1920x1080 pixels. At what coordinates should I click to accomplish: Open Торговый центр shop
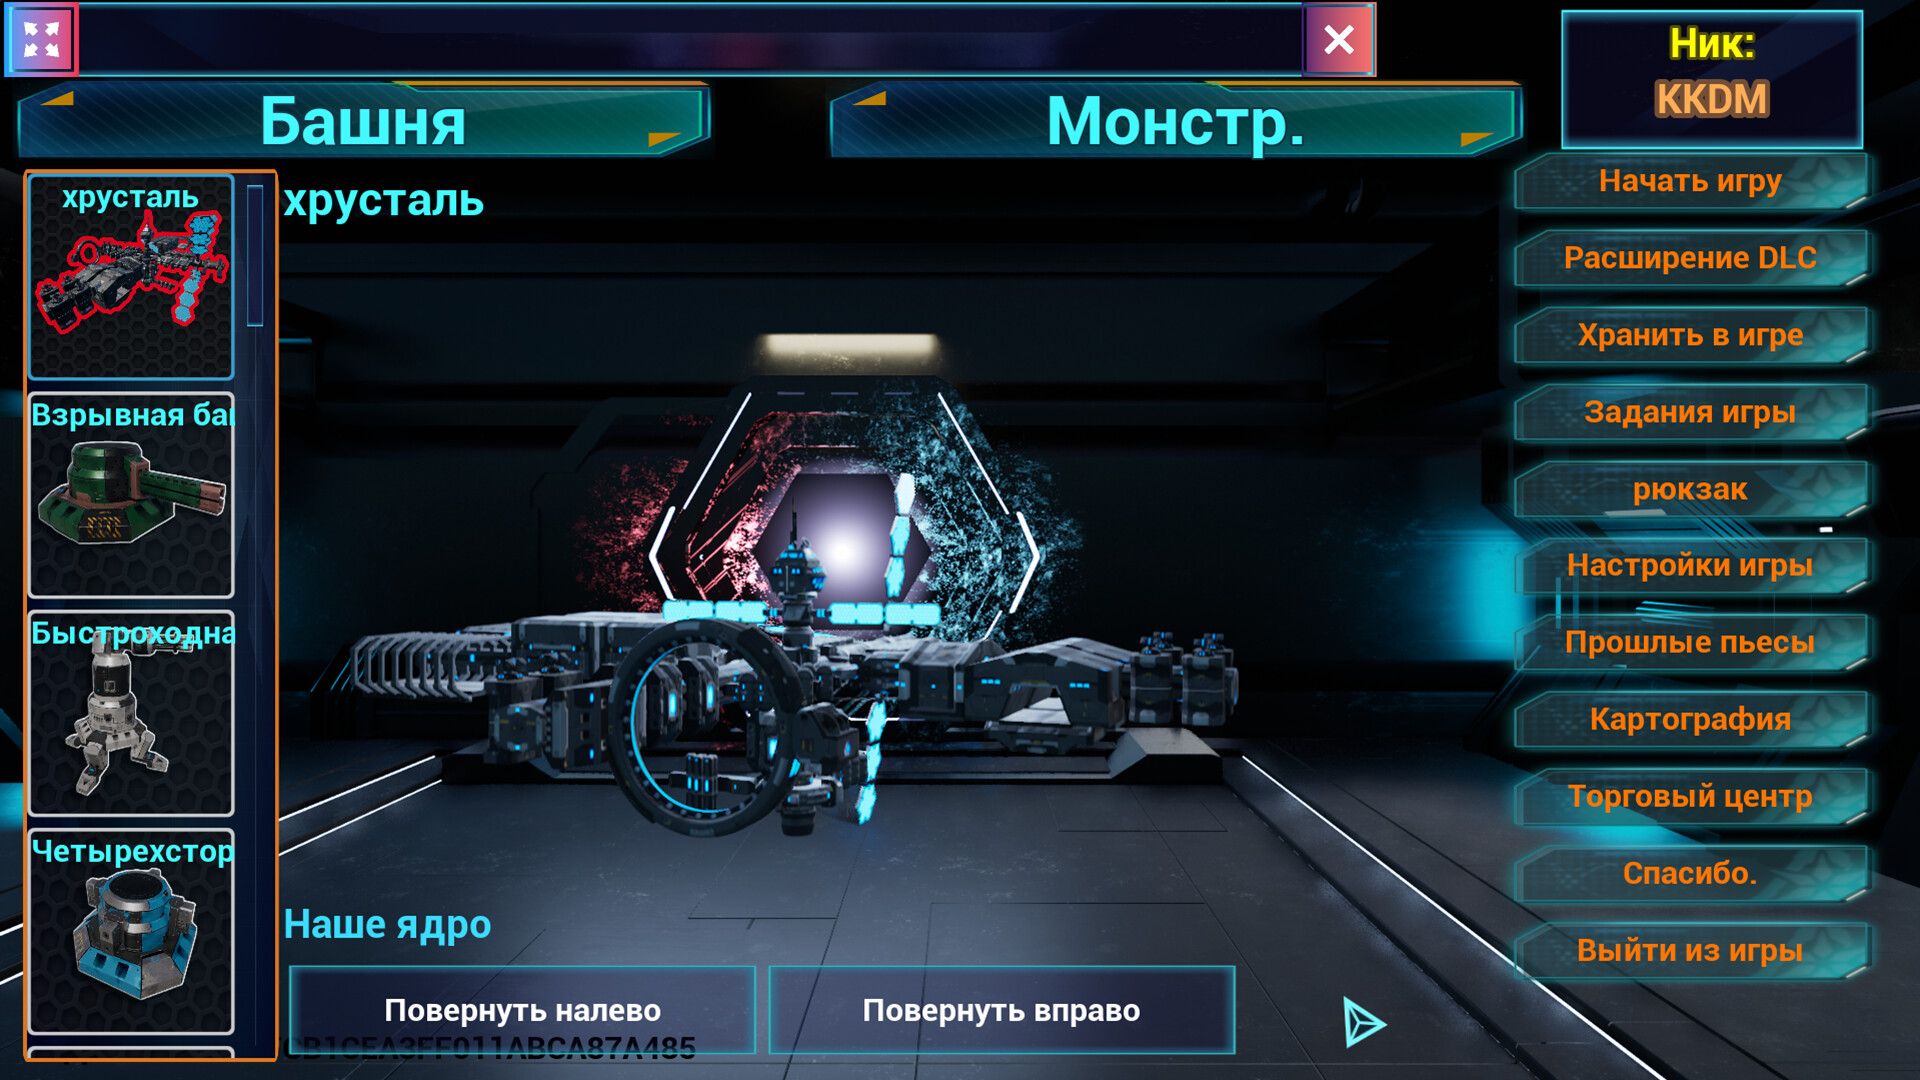tap(1690, 796)
